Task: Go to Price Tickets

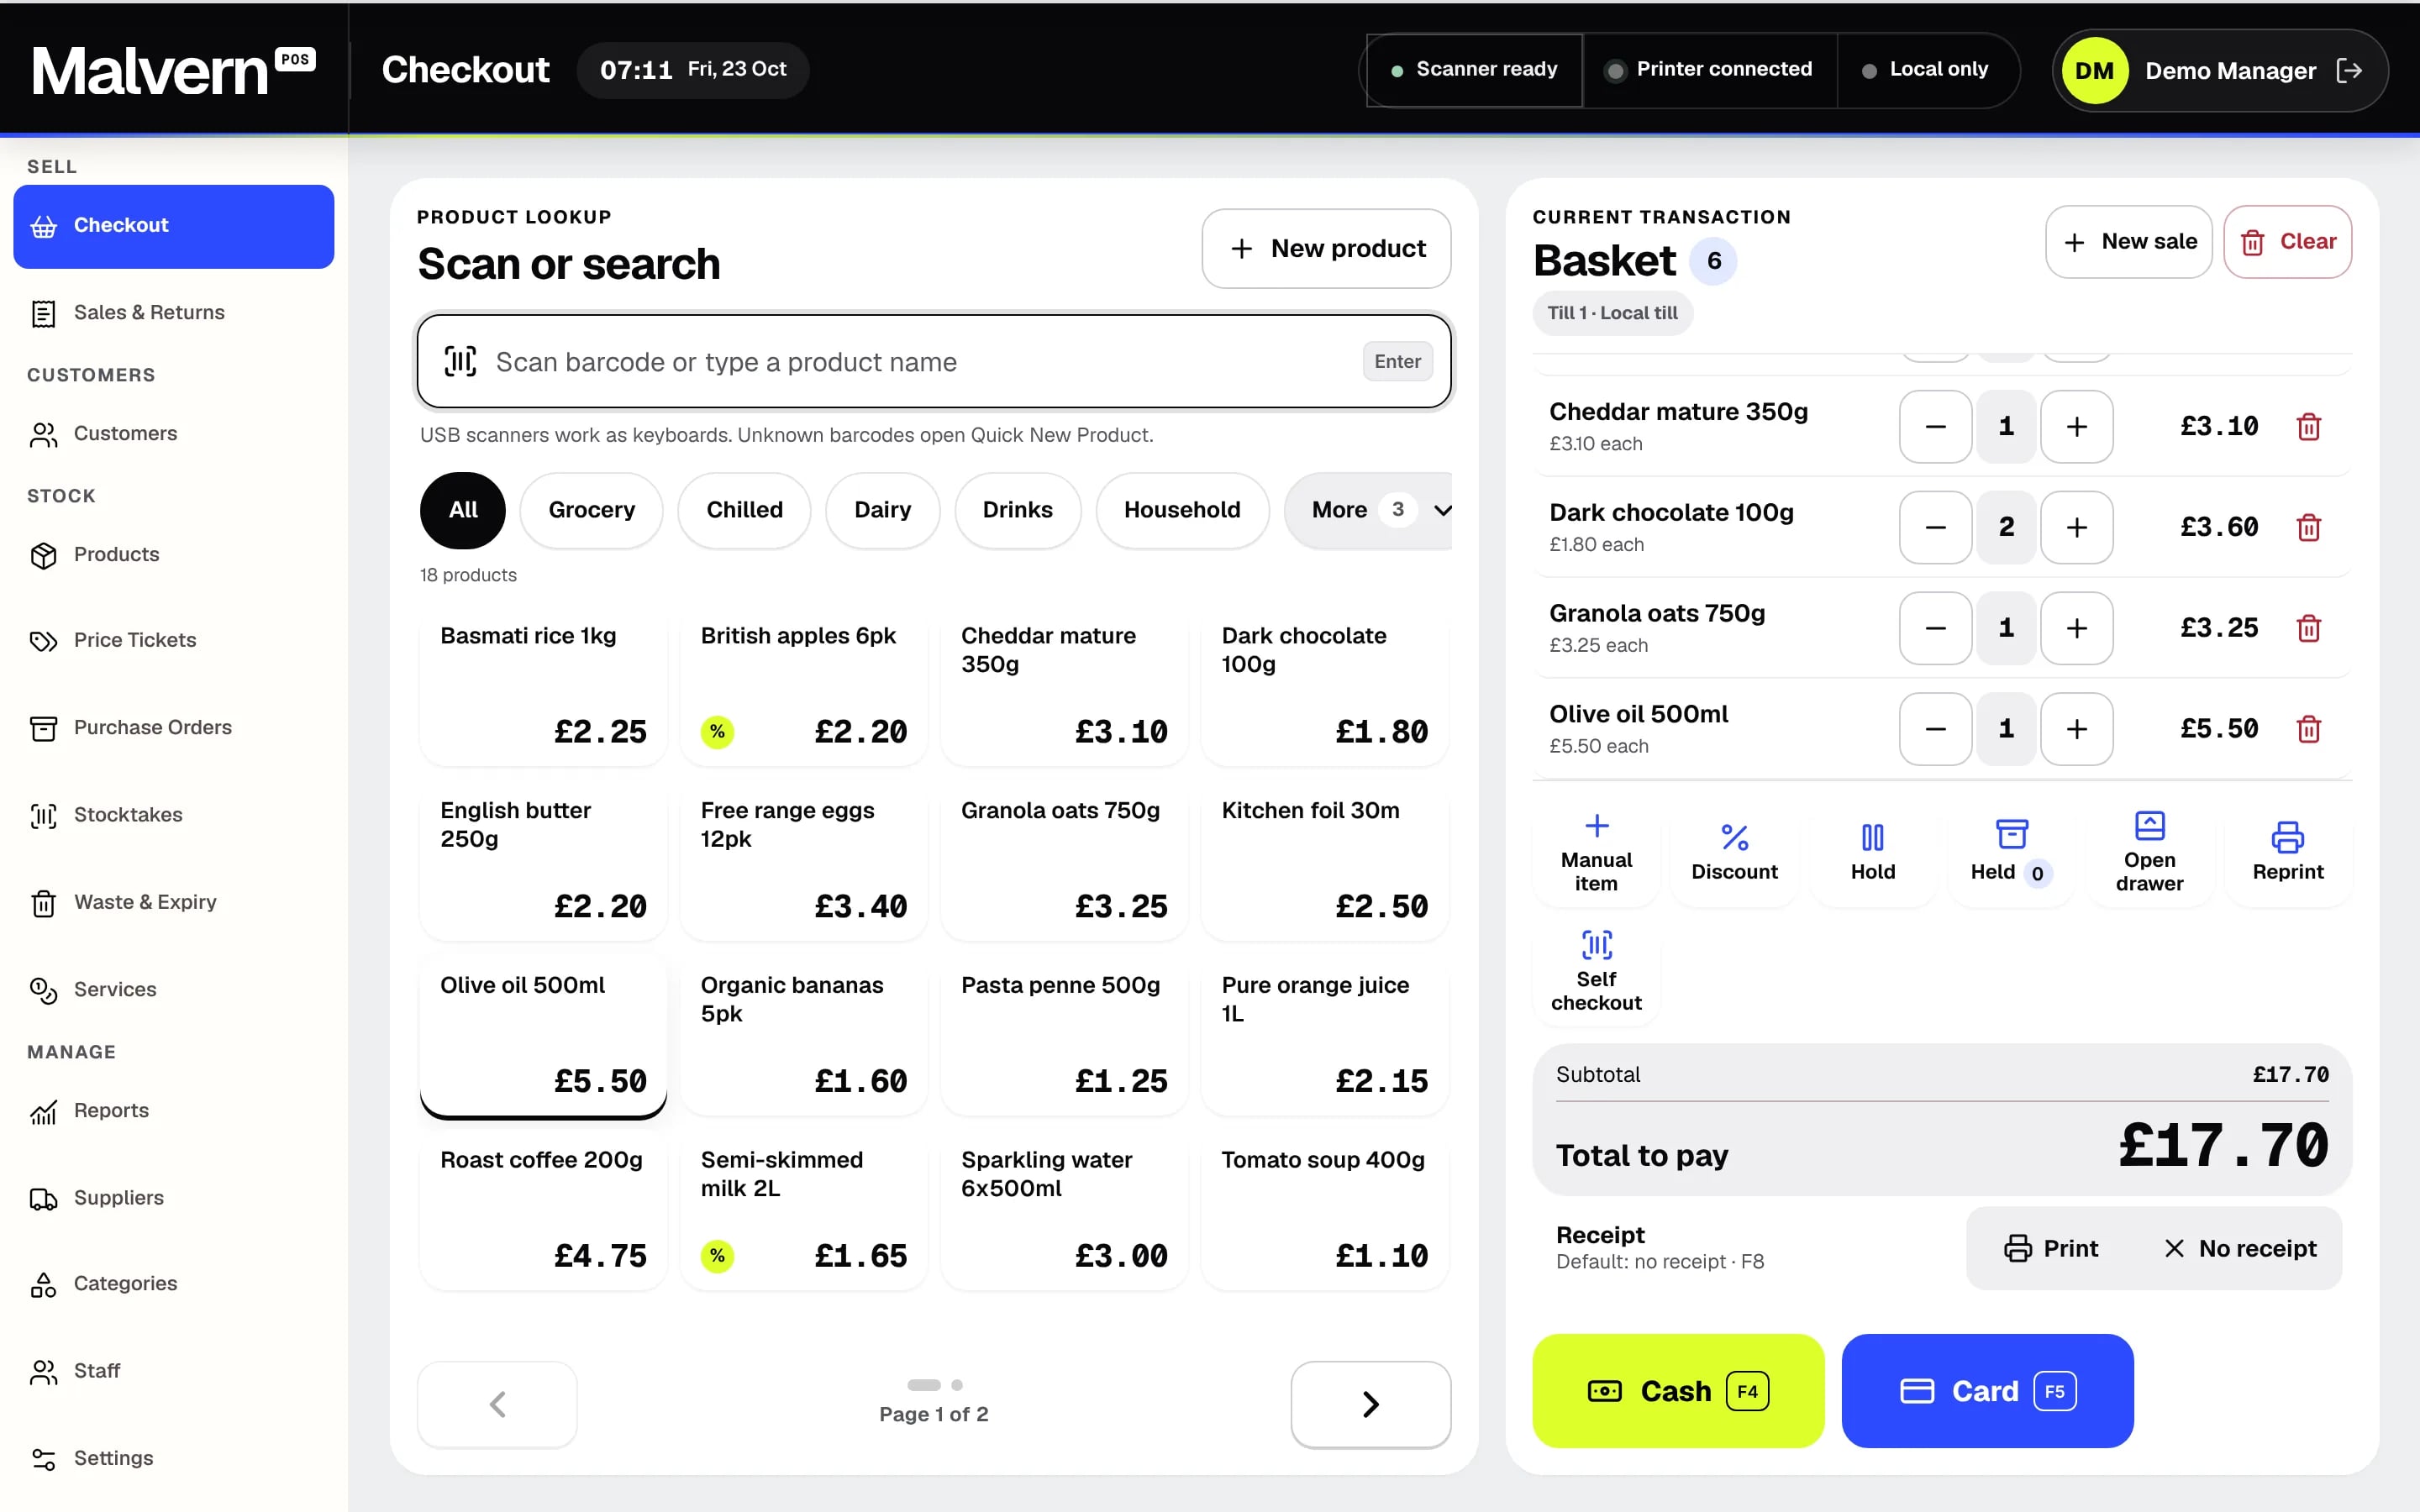Action: 174,640
